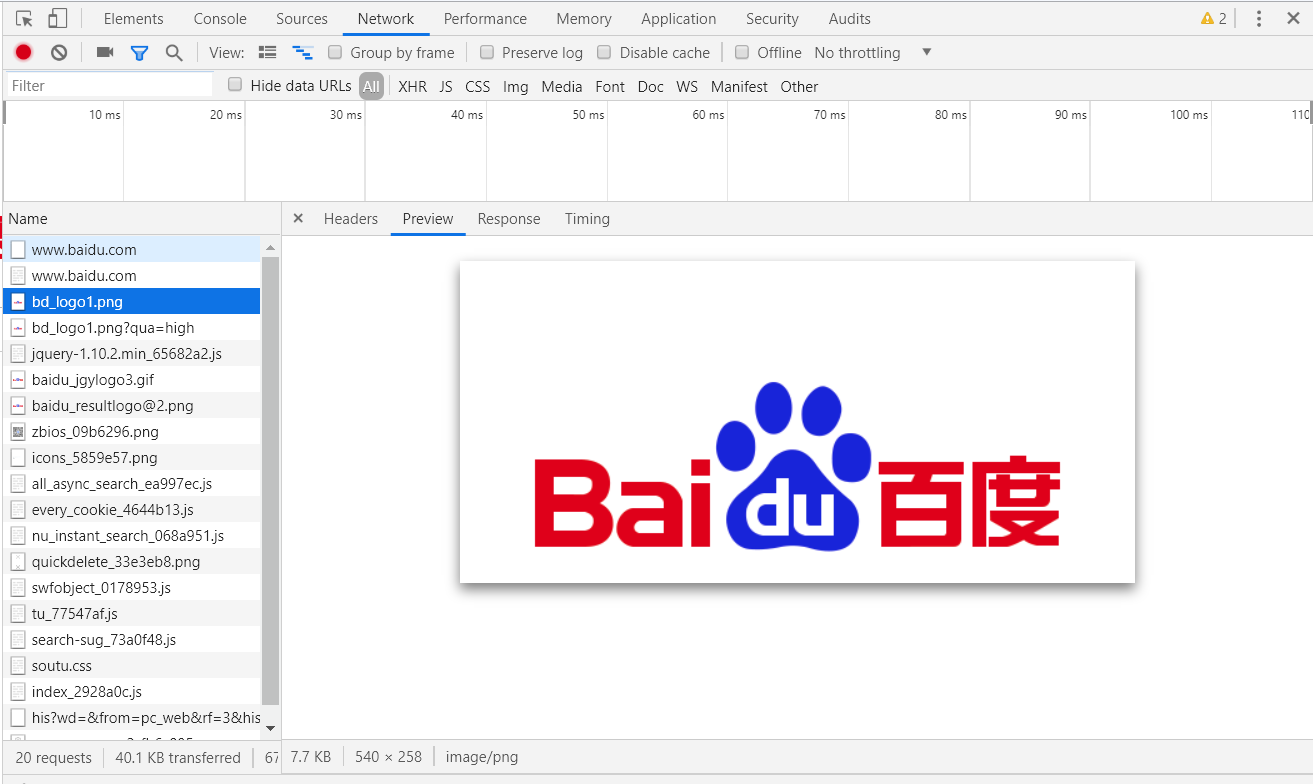Switch to the Response tab
Image resolution: width=1313 pixels, height=784 pixels.
click(509, 218)
